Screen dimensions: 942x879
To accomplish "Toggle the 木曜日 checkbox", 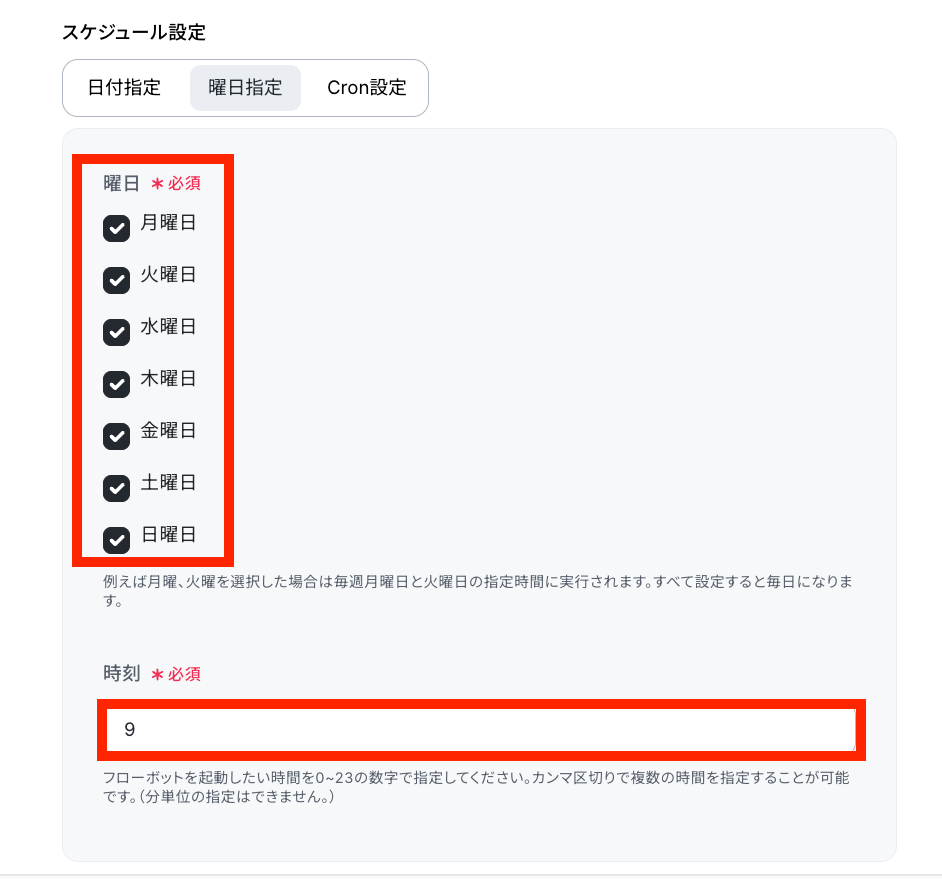I will click(117, 385).
